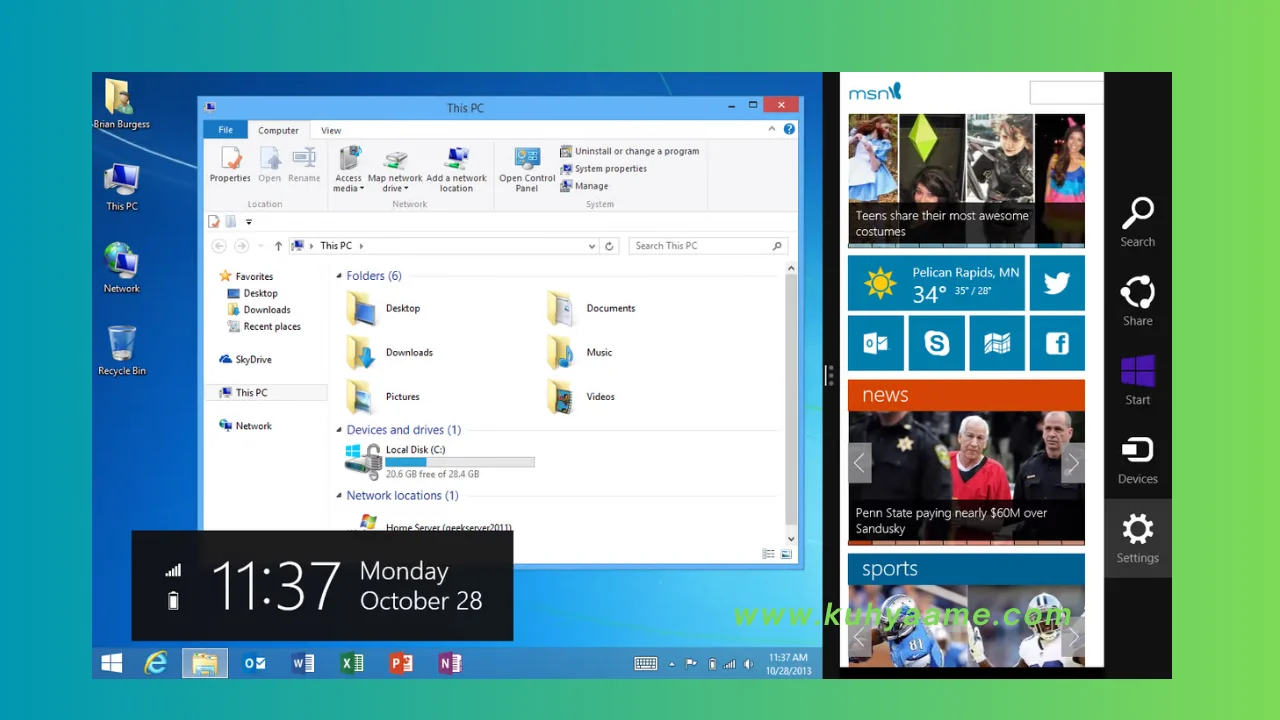This screenshot has height=720, width=1280.
Task: Click the Search This PC field
Action: pos(708,246)
